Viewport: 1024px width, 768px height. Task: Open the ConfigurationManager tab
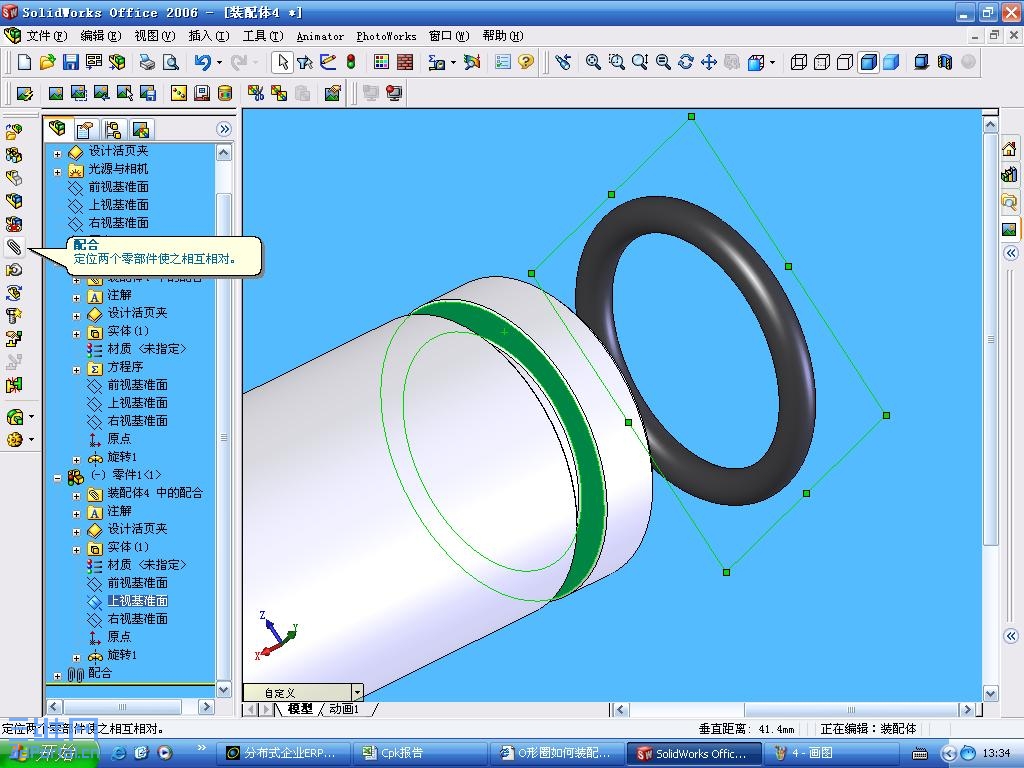(x=113, y=129)
